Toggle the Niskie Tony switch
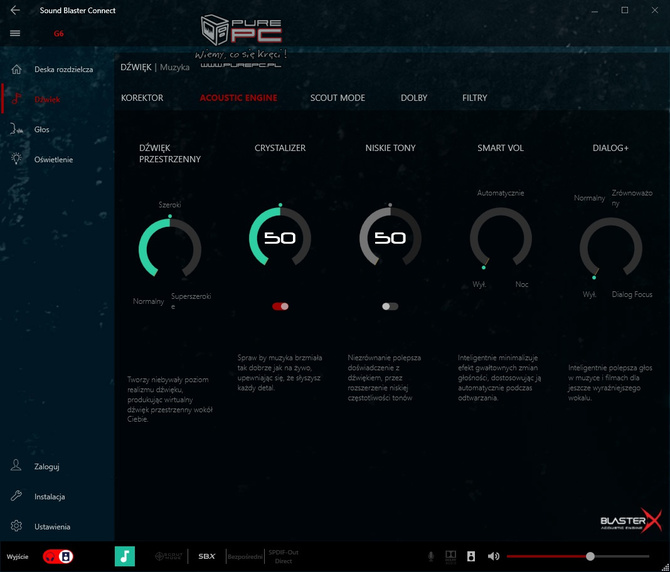670x572 pixels. click(390, 306)
